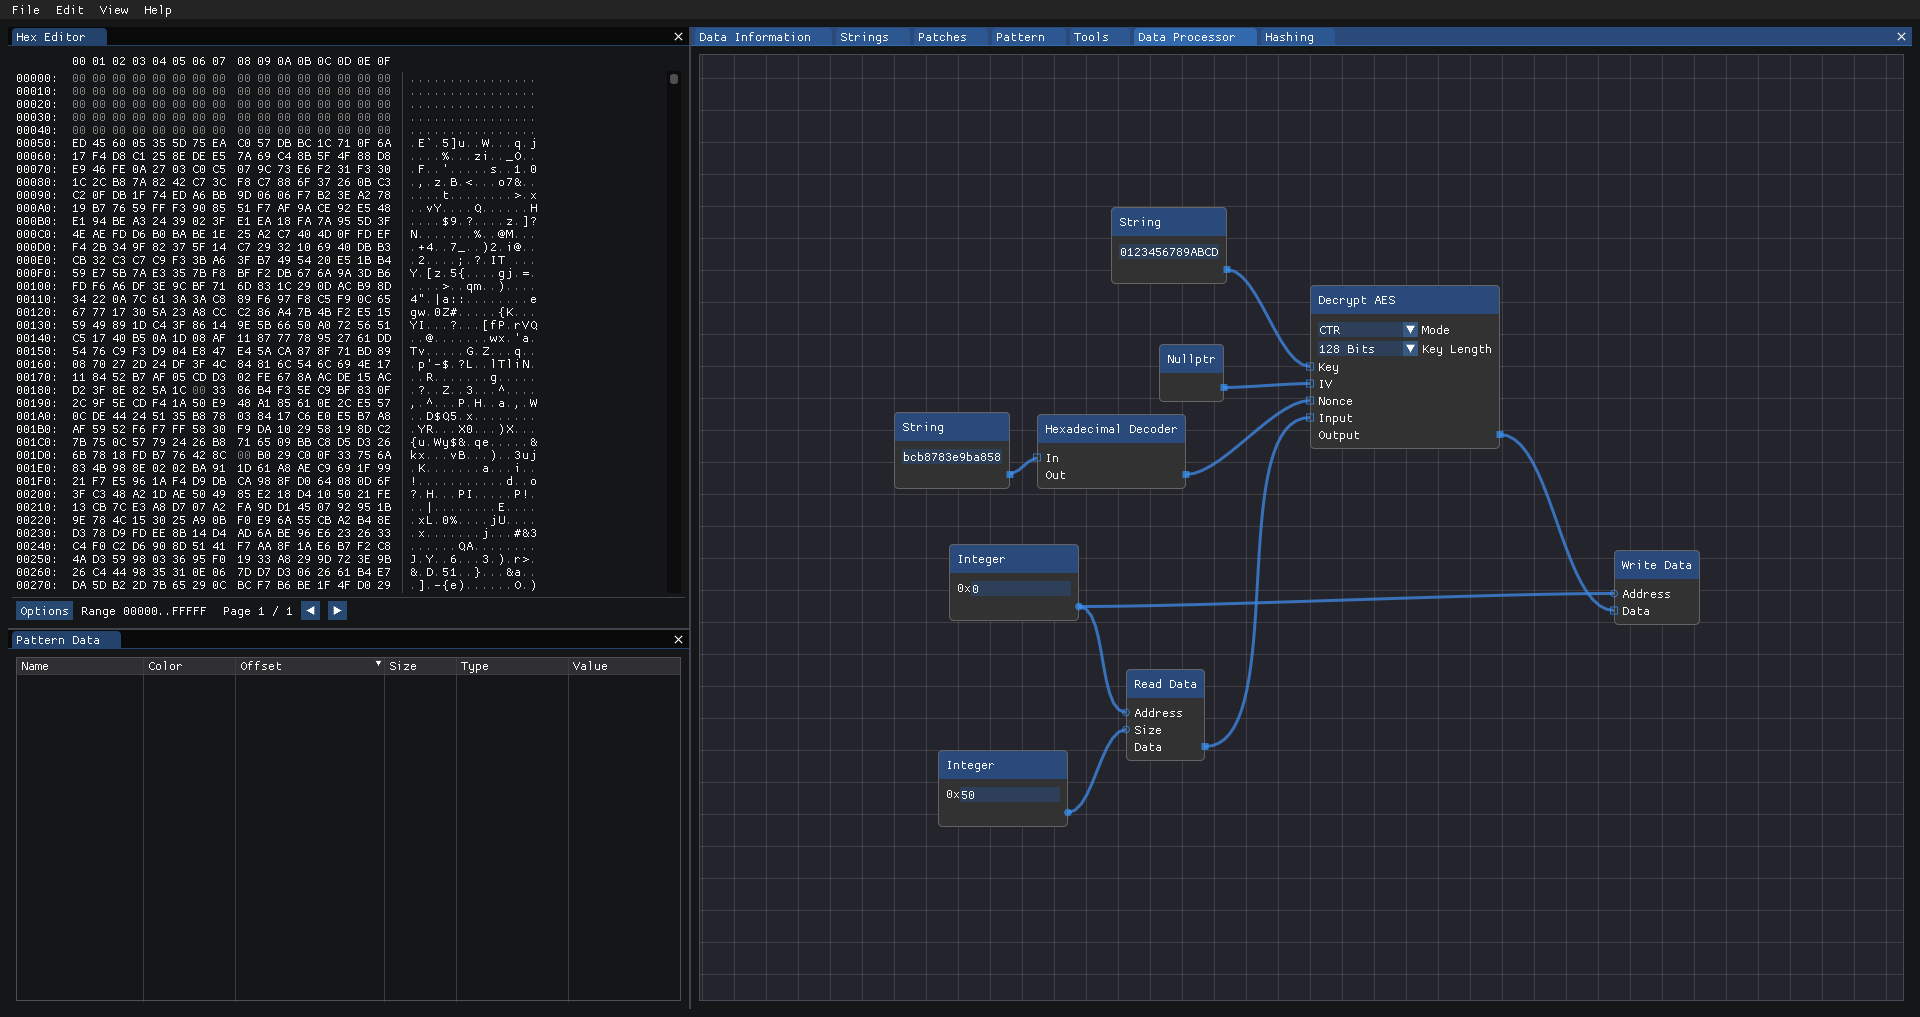This screenshot has height=1017, width=1920.
Task: Click the hex editor Options button
Action: (44, 611)
